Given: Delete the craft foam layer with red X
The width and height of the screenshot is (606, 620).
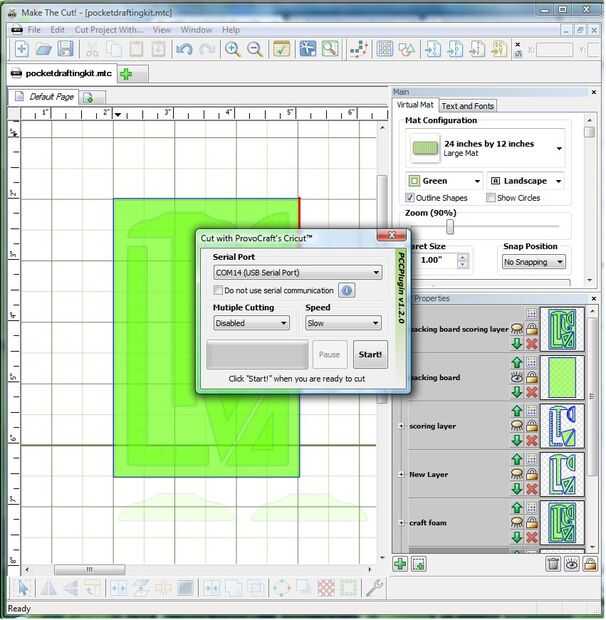Looking at the screenshot, I should [532, 537].
